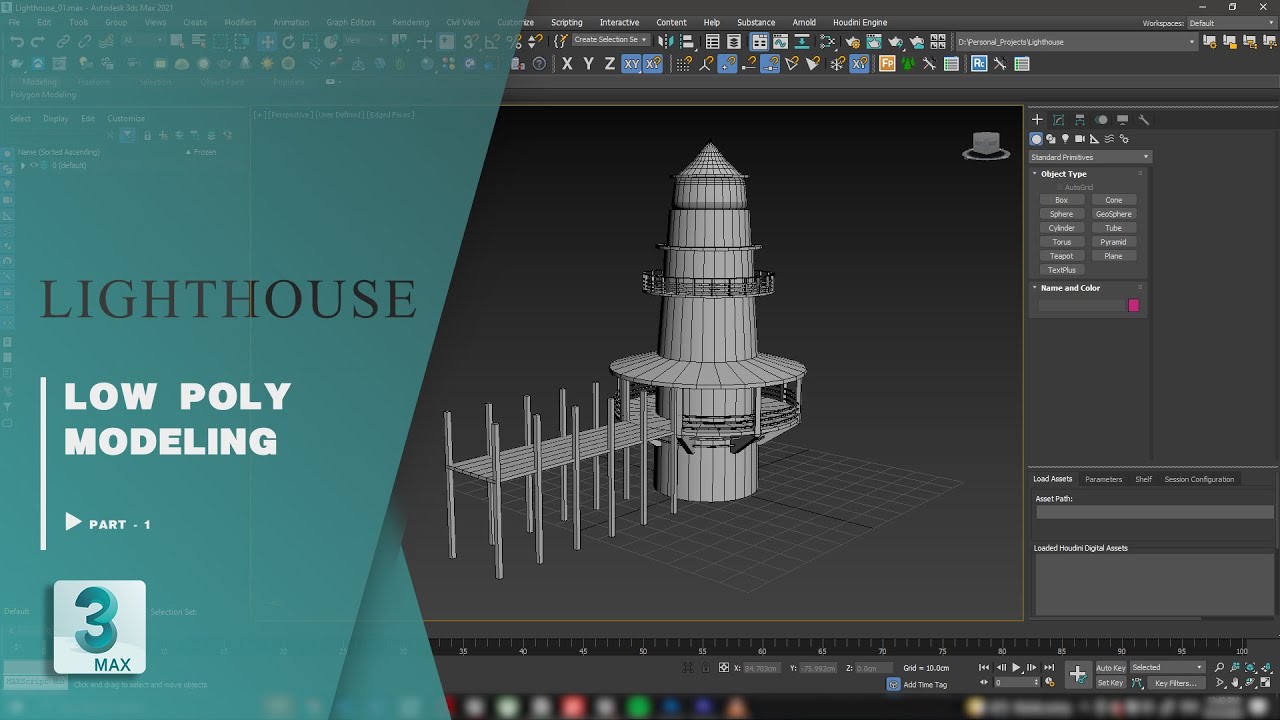Create a Teapot primitive
The image size is (1280, 720).
1062,256
